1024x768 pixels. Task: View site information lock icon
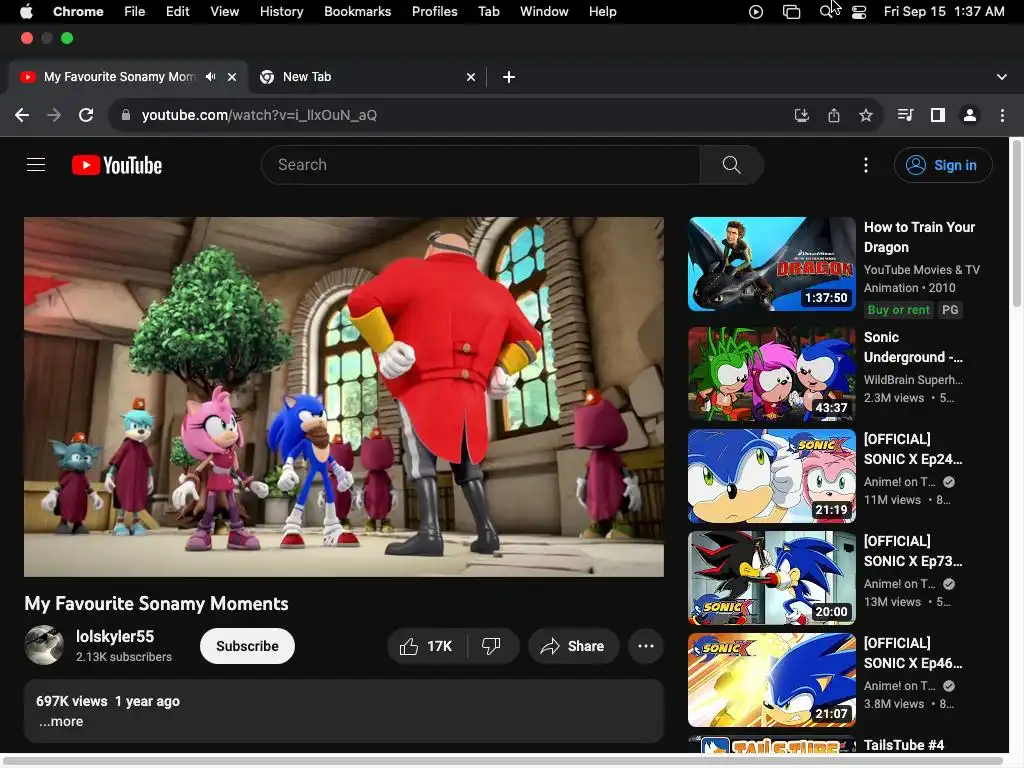tap(126, 116)
